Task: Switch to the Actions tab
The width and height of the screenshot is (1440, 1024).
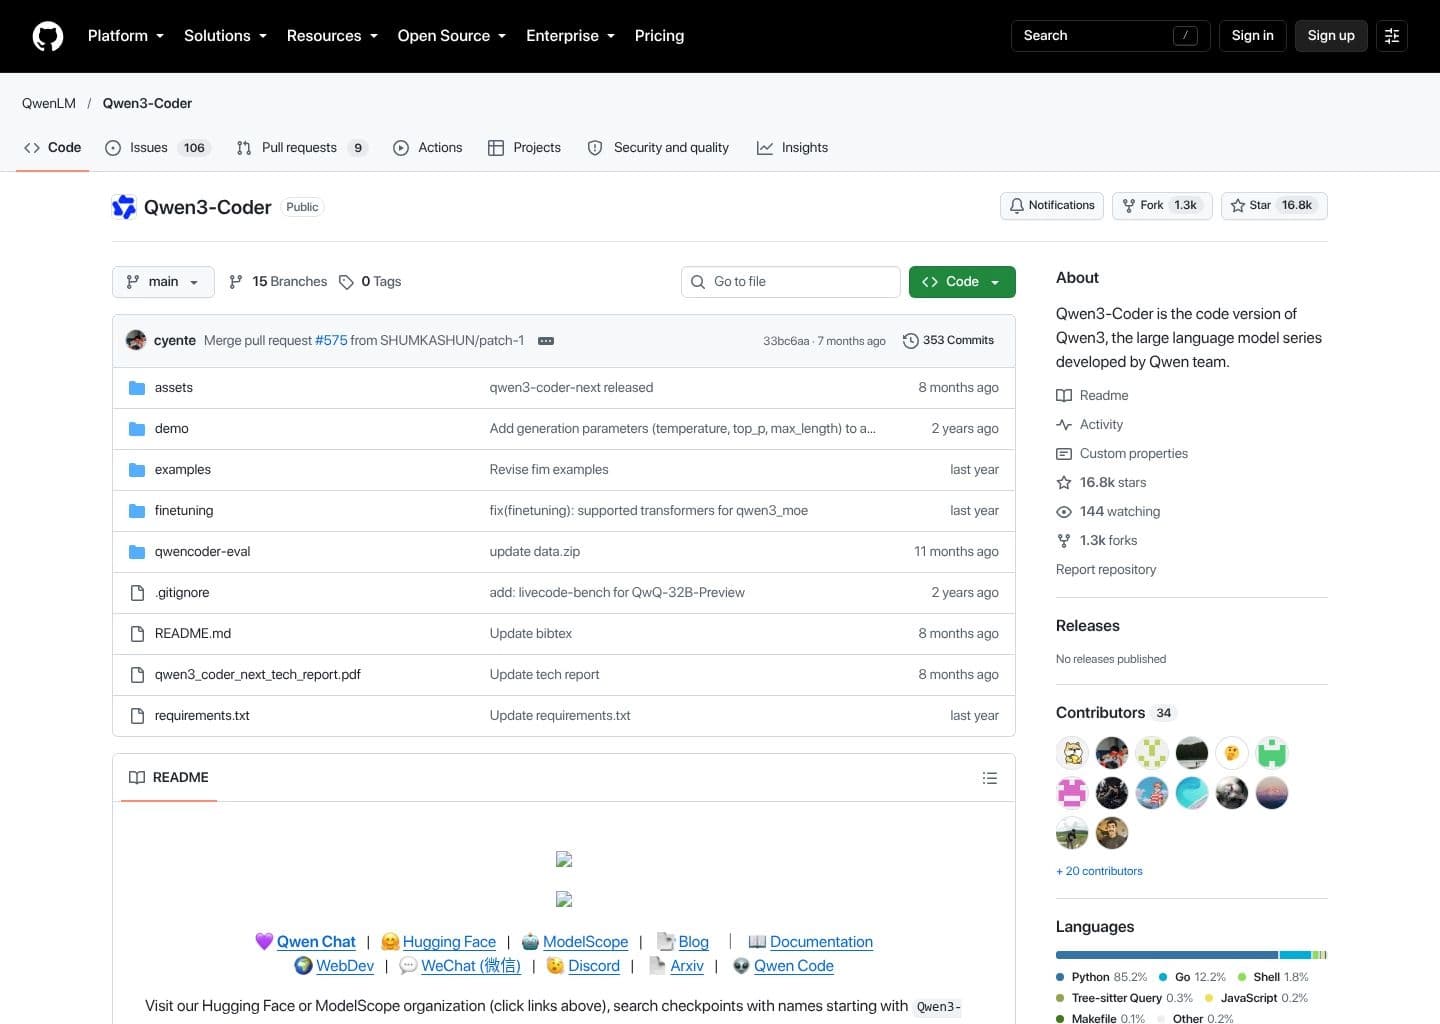Action: [428, 148]
